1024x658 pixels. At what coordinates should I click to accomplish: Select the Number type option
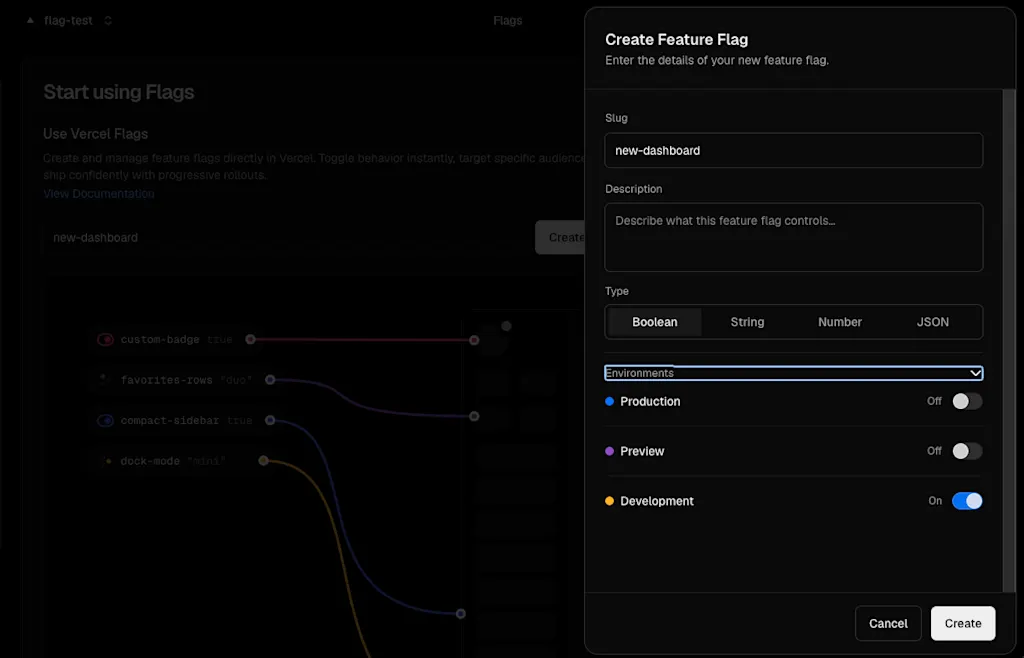840,322
